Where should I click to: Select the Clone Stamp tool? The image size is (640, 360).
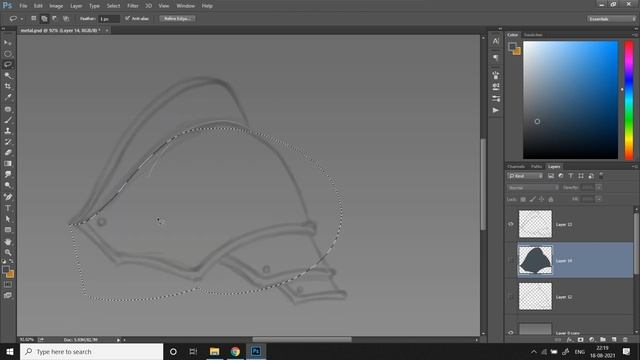8,131
